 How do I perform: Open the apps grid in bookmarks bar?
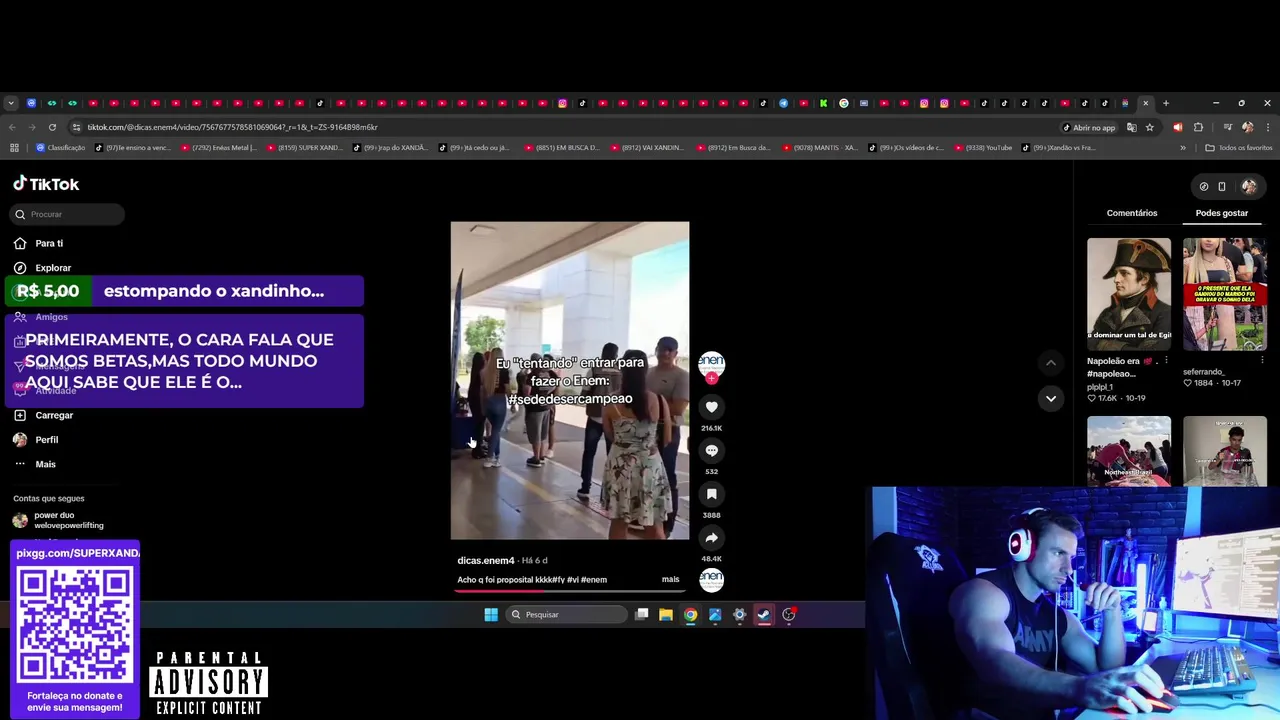click(14, 148)
